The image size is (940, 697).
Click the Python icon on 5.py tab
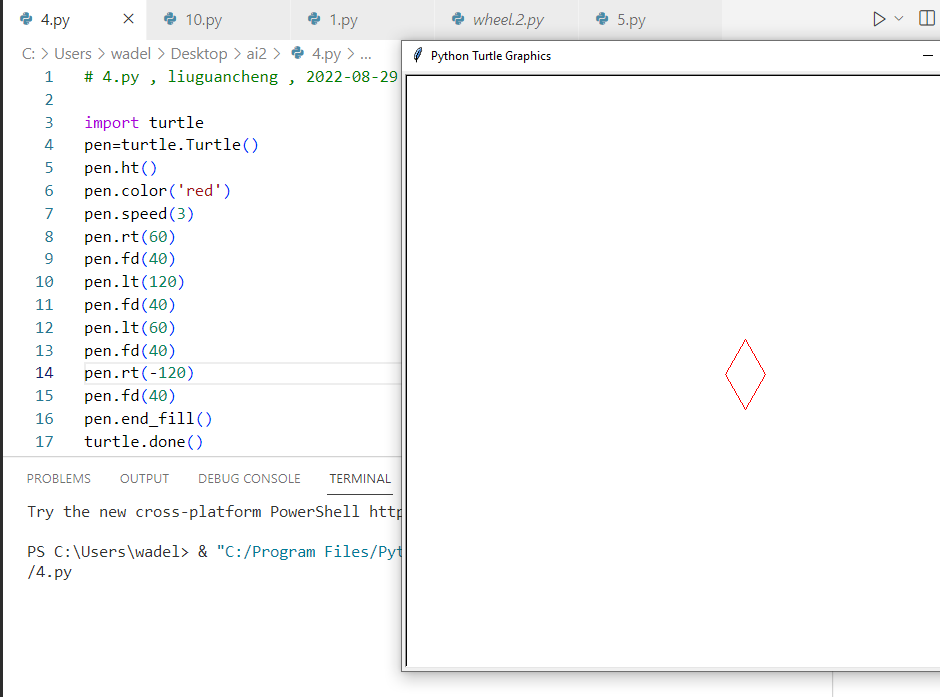pos(602,19)
